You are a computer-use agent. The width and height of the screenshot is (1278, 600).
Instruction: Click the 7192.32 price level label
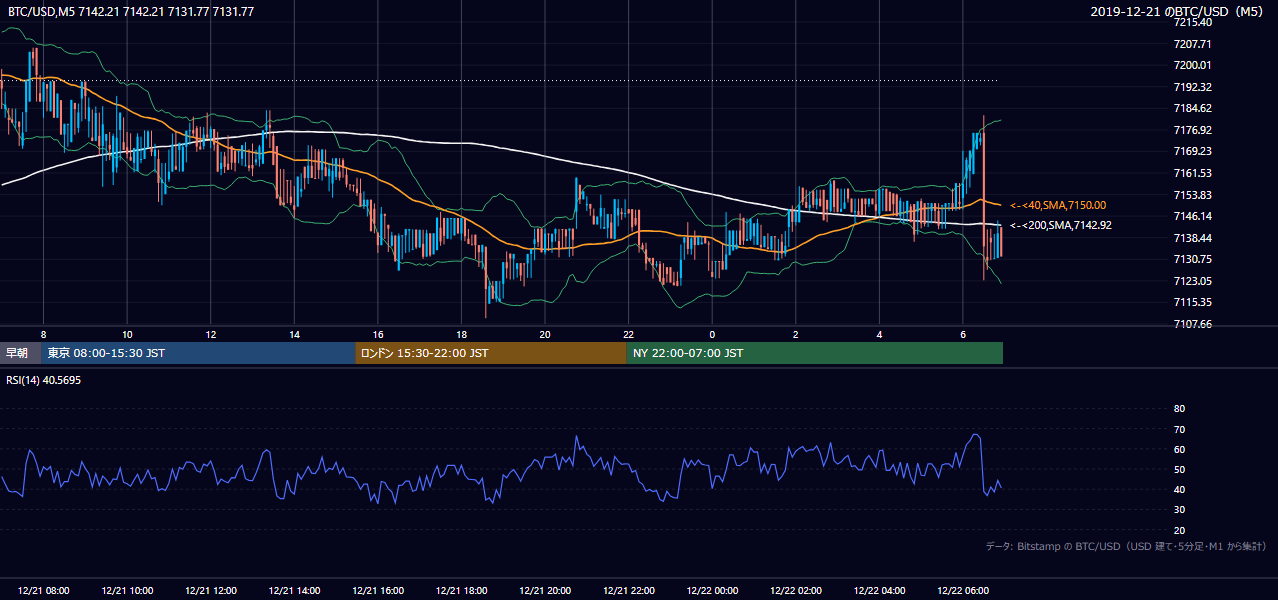coord(1192,87)
